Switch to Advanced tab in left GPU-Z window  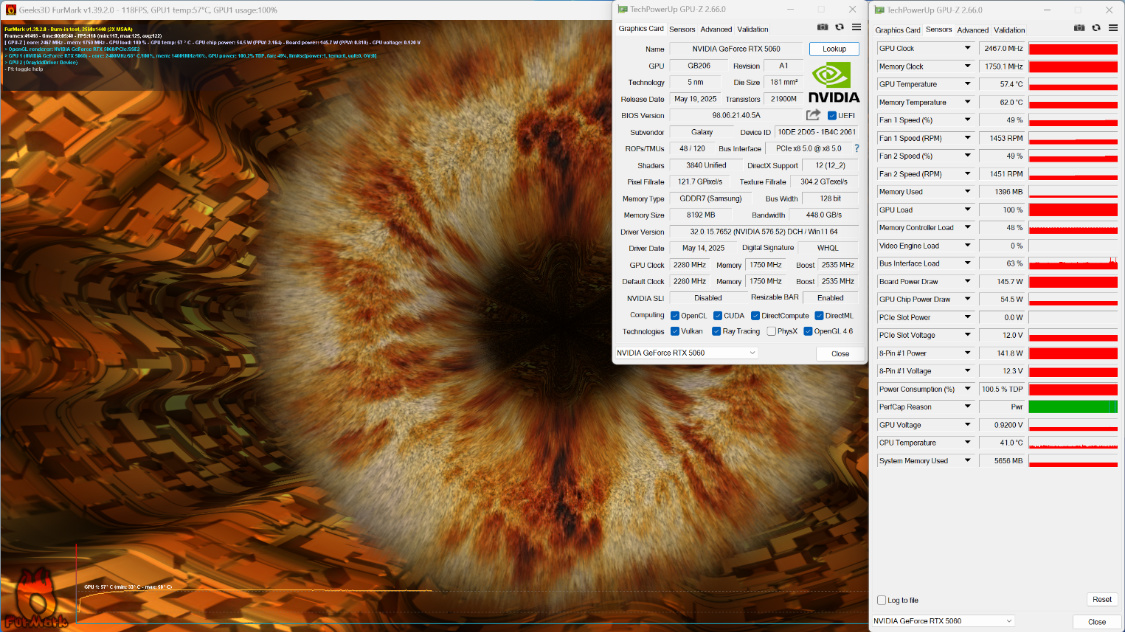(x=716, y=29)
